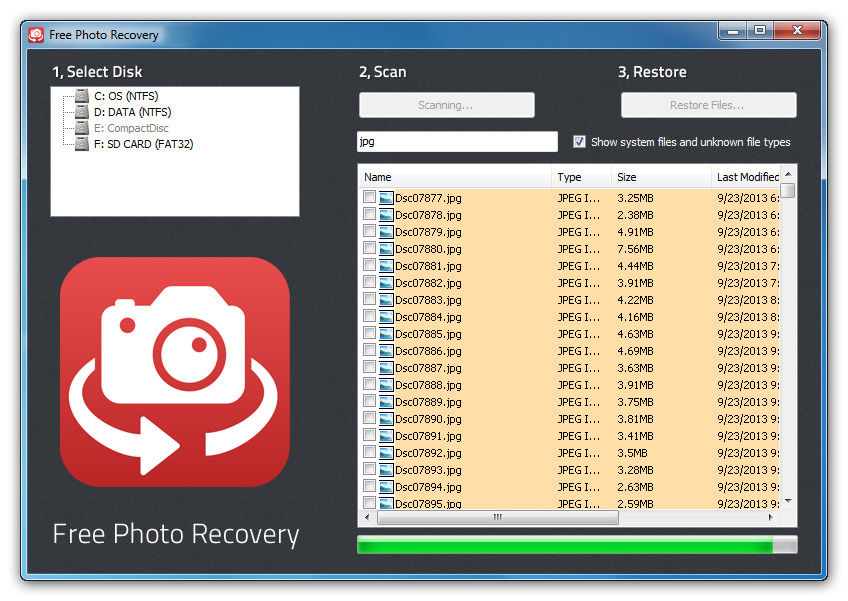Click image icon of Dsc07892.jpg
The width and height of the screenshot is (848, 601).
click(386, 453)
